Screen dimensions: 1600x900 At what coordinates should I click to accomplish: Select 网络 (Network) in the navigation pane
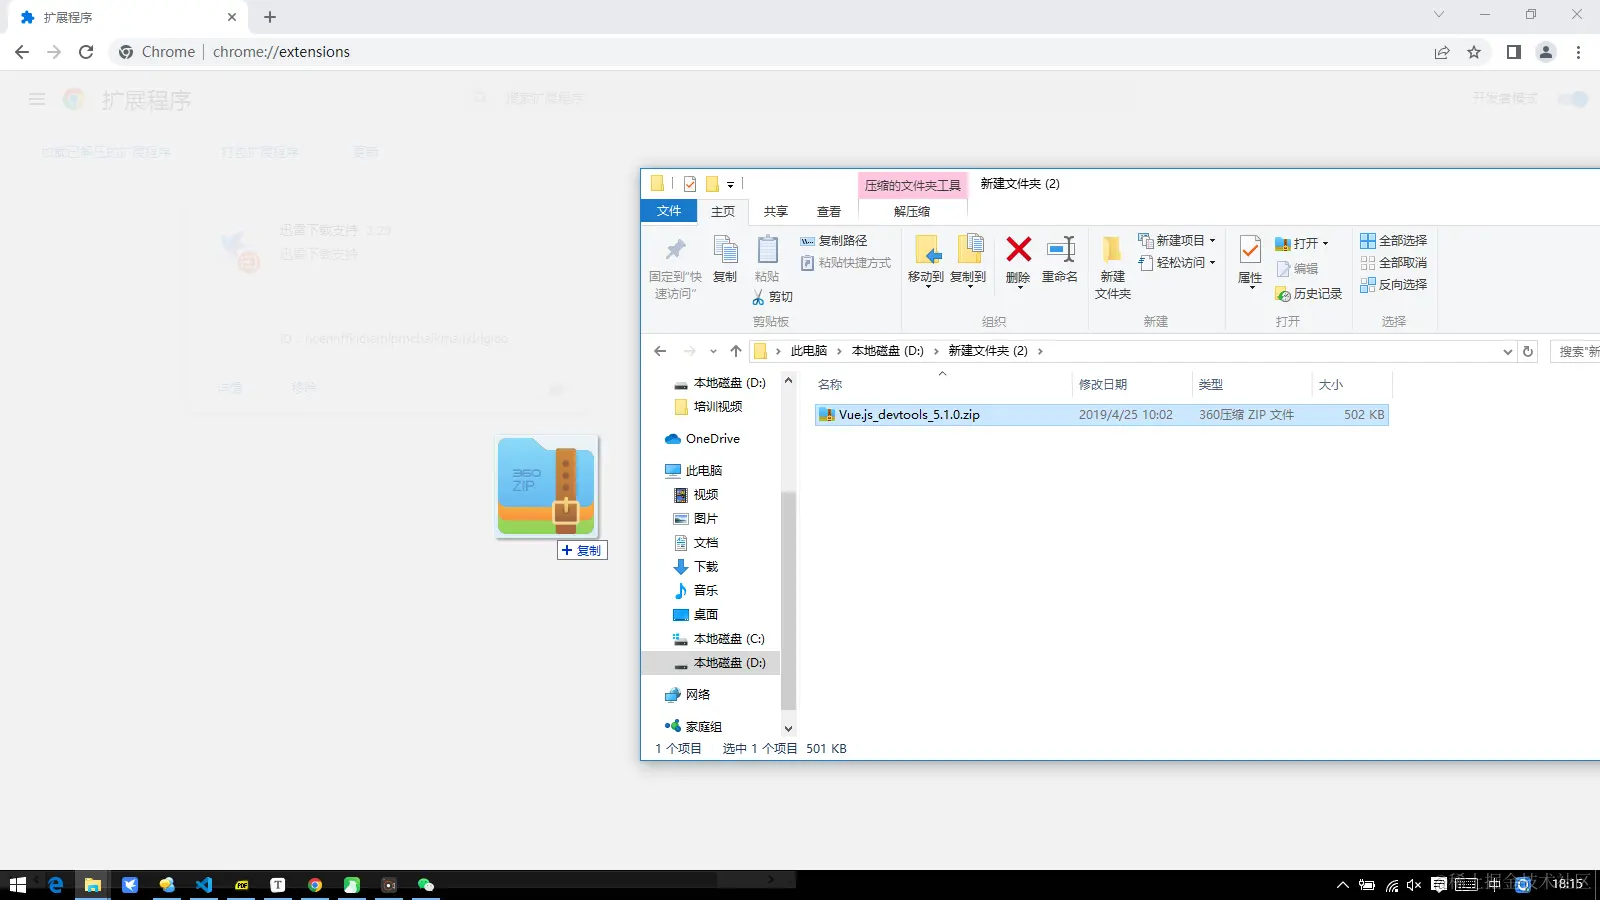(688, 695)
